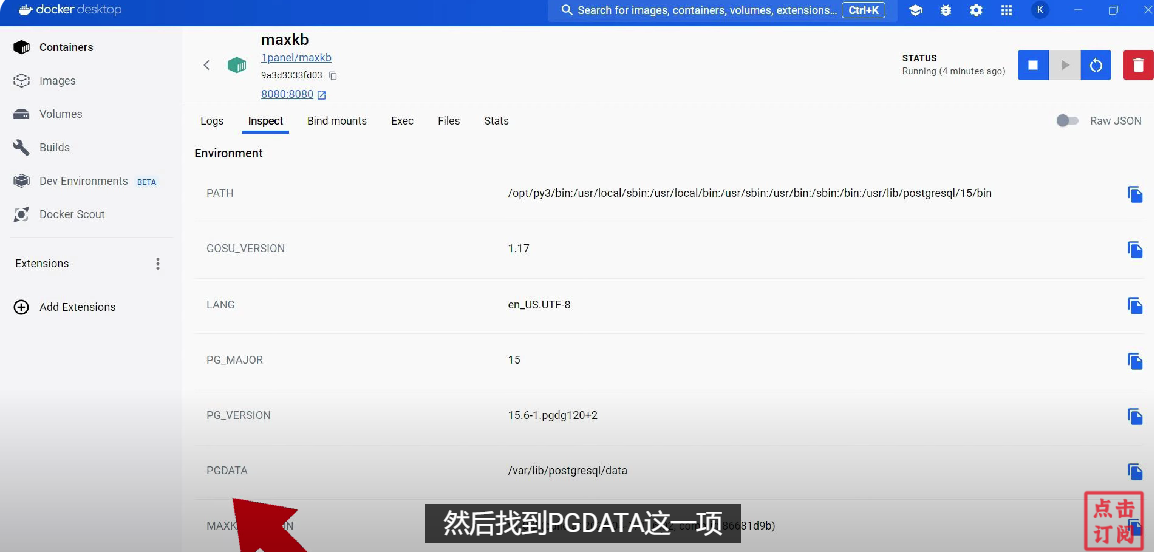This screenshot has height=552, width=1154.
Task: Click Add Extensions
Action: 77,307
